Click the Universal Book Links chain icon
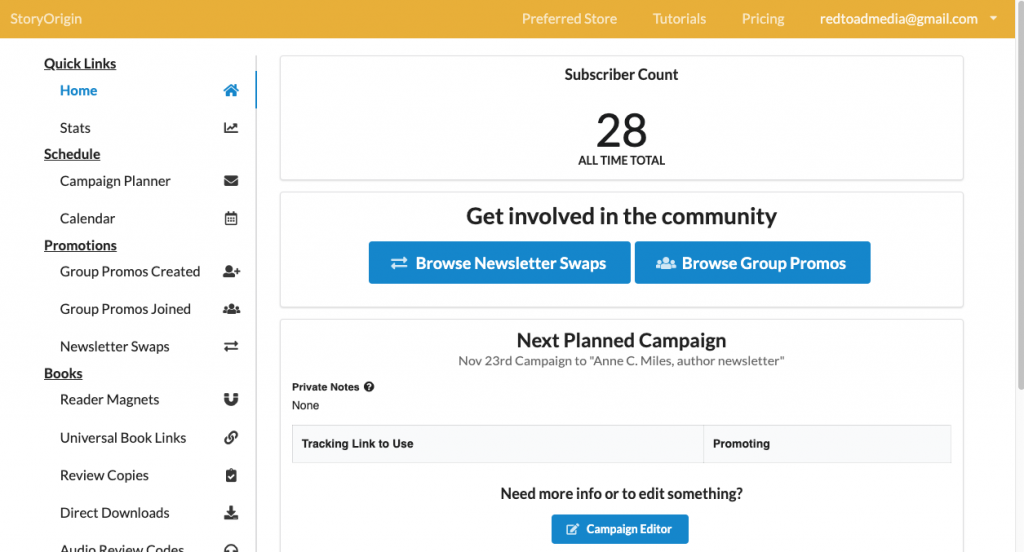The image size is (1024, 552). click(231, 438)
